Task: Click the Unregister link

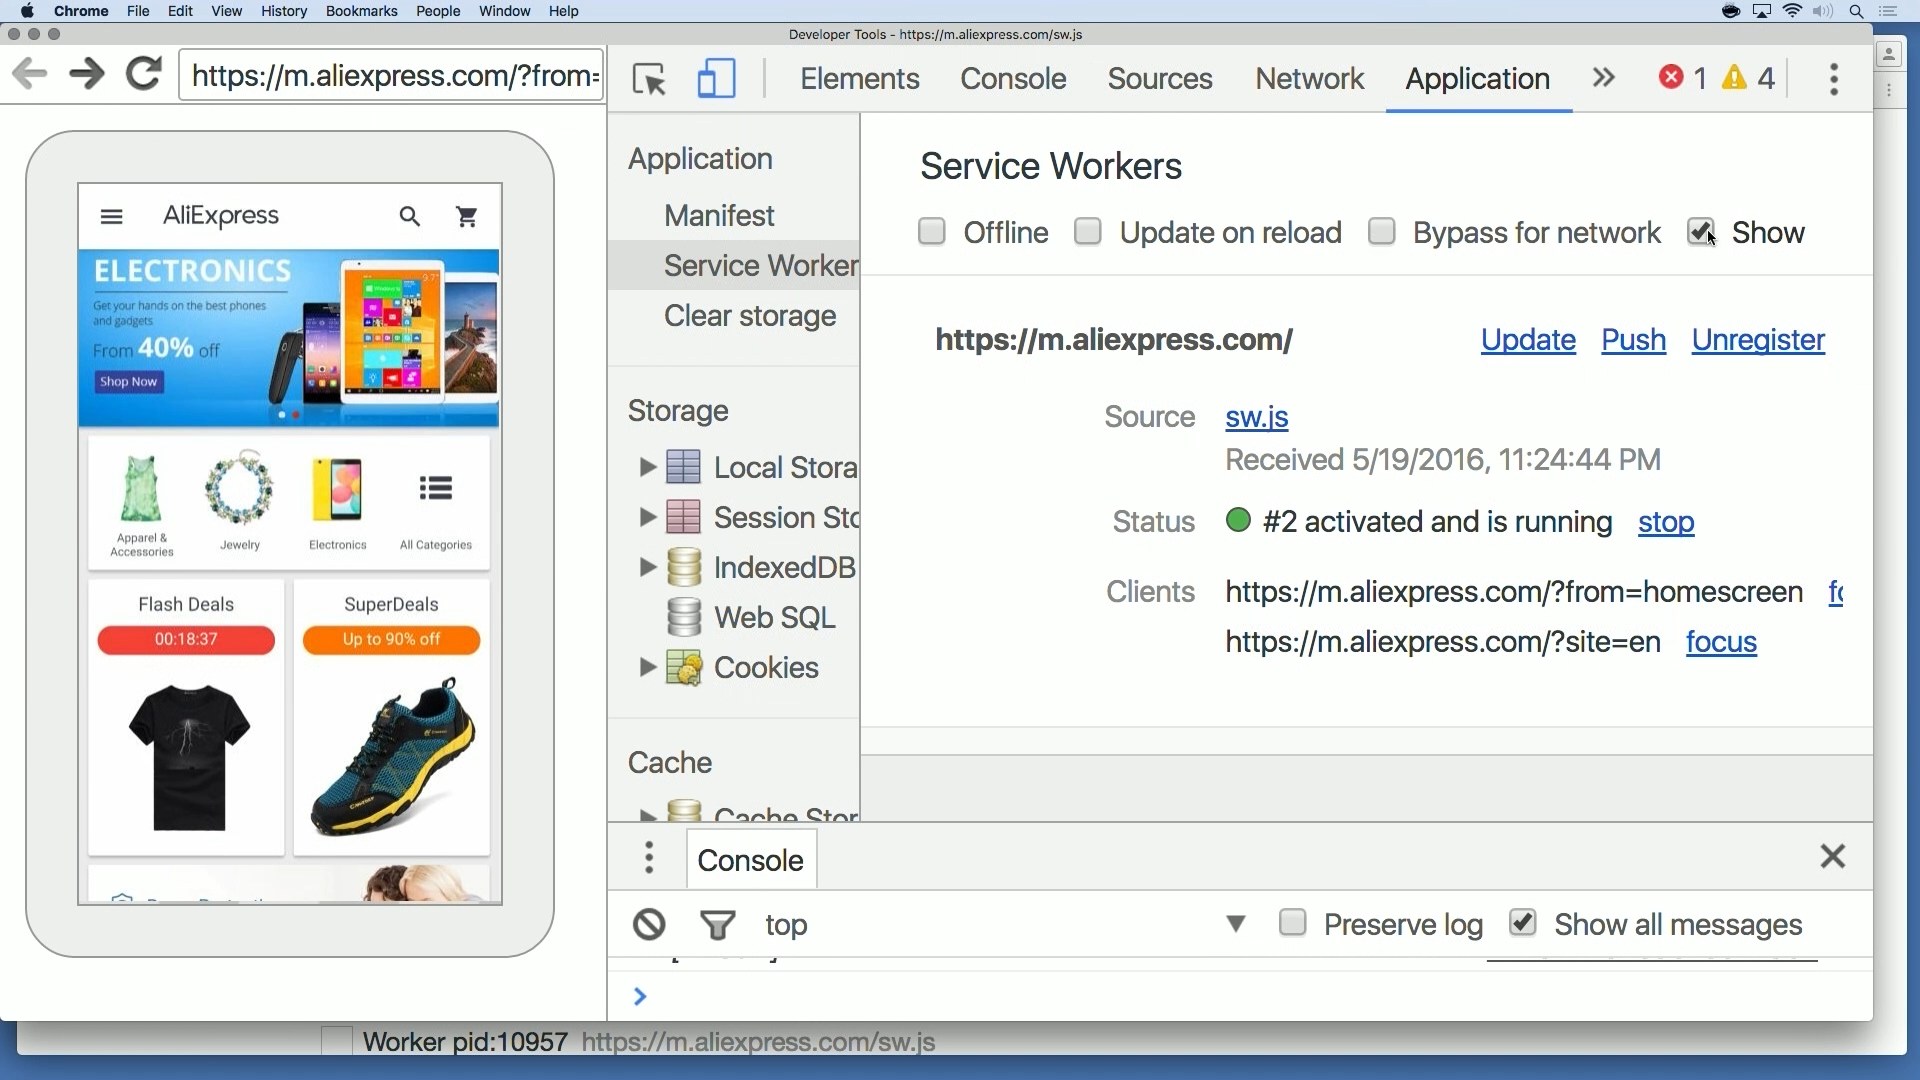Action: pos(1758,340)
